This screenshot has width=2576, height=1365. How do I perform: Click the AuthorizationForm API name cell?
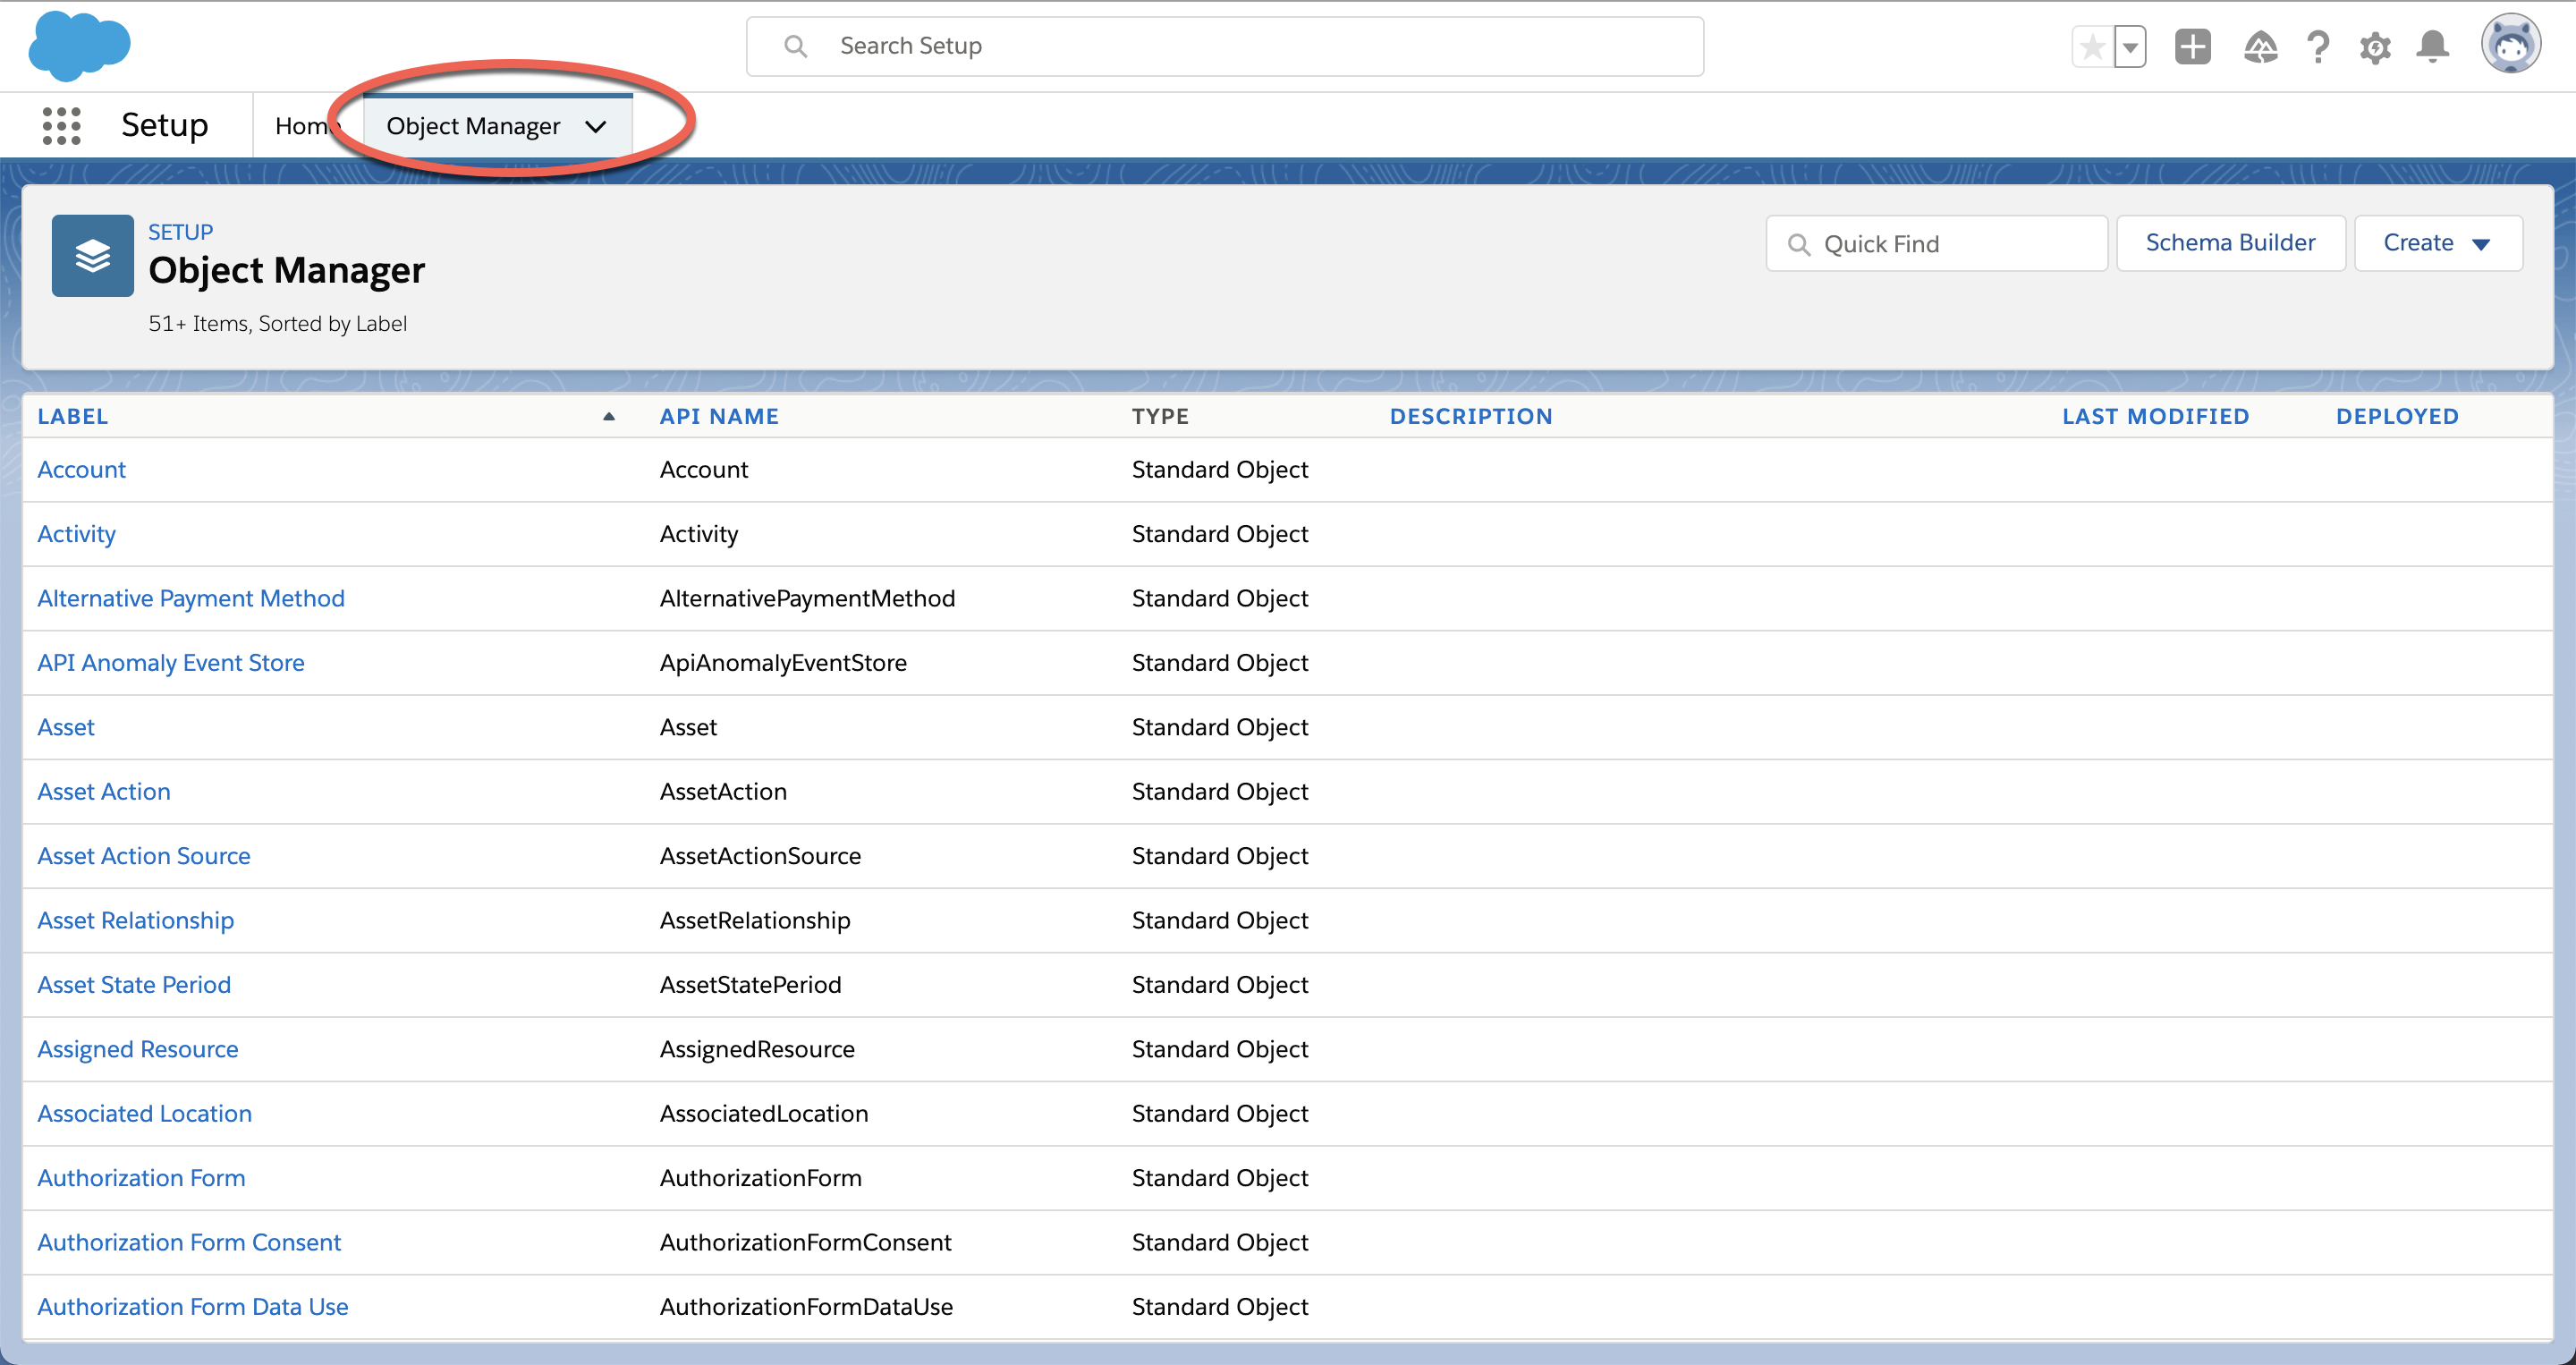pos(760,1178)
